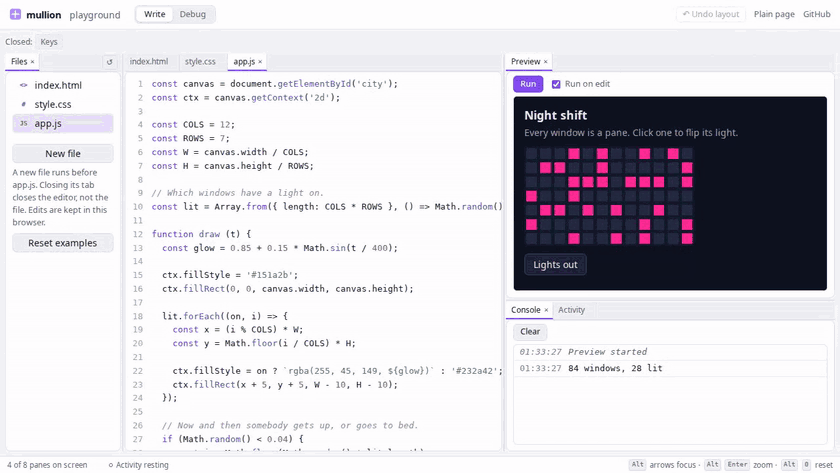Close the Preview pane tab

546,62
